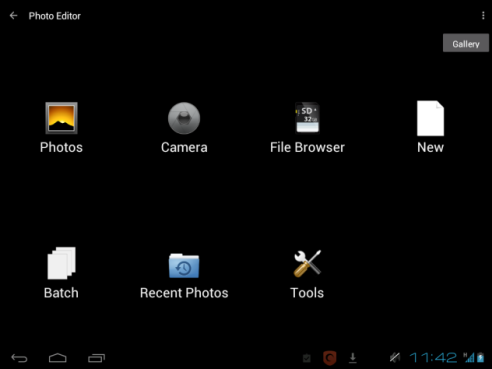Open the three-dot overflow menu
Screen dimensions: 492x369
(483, 16)
